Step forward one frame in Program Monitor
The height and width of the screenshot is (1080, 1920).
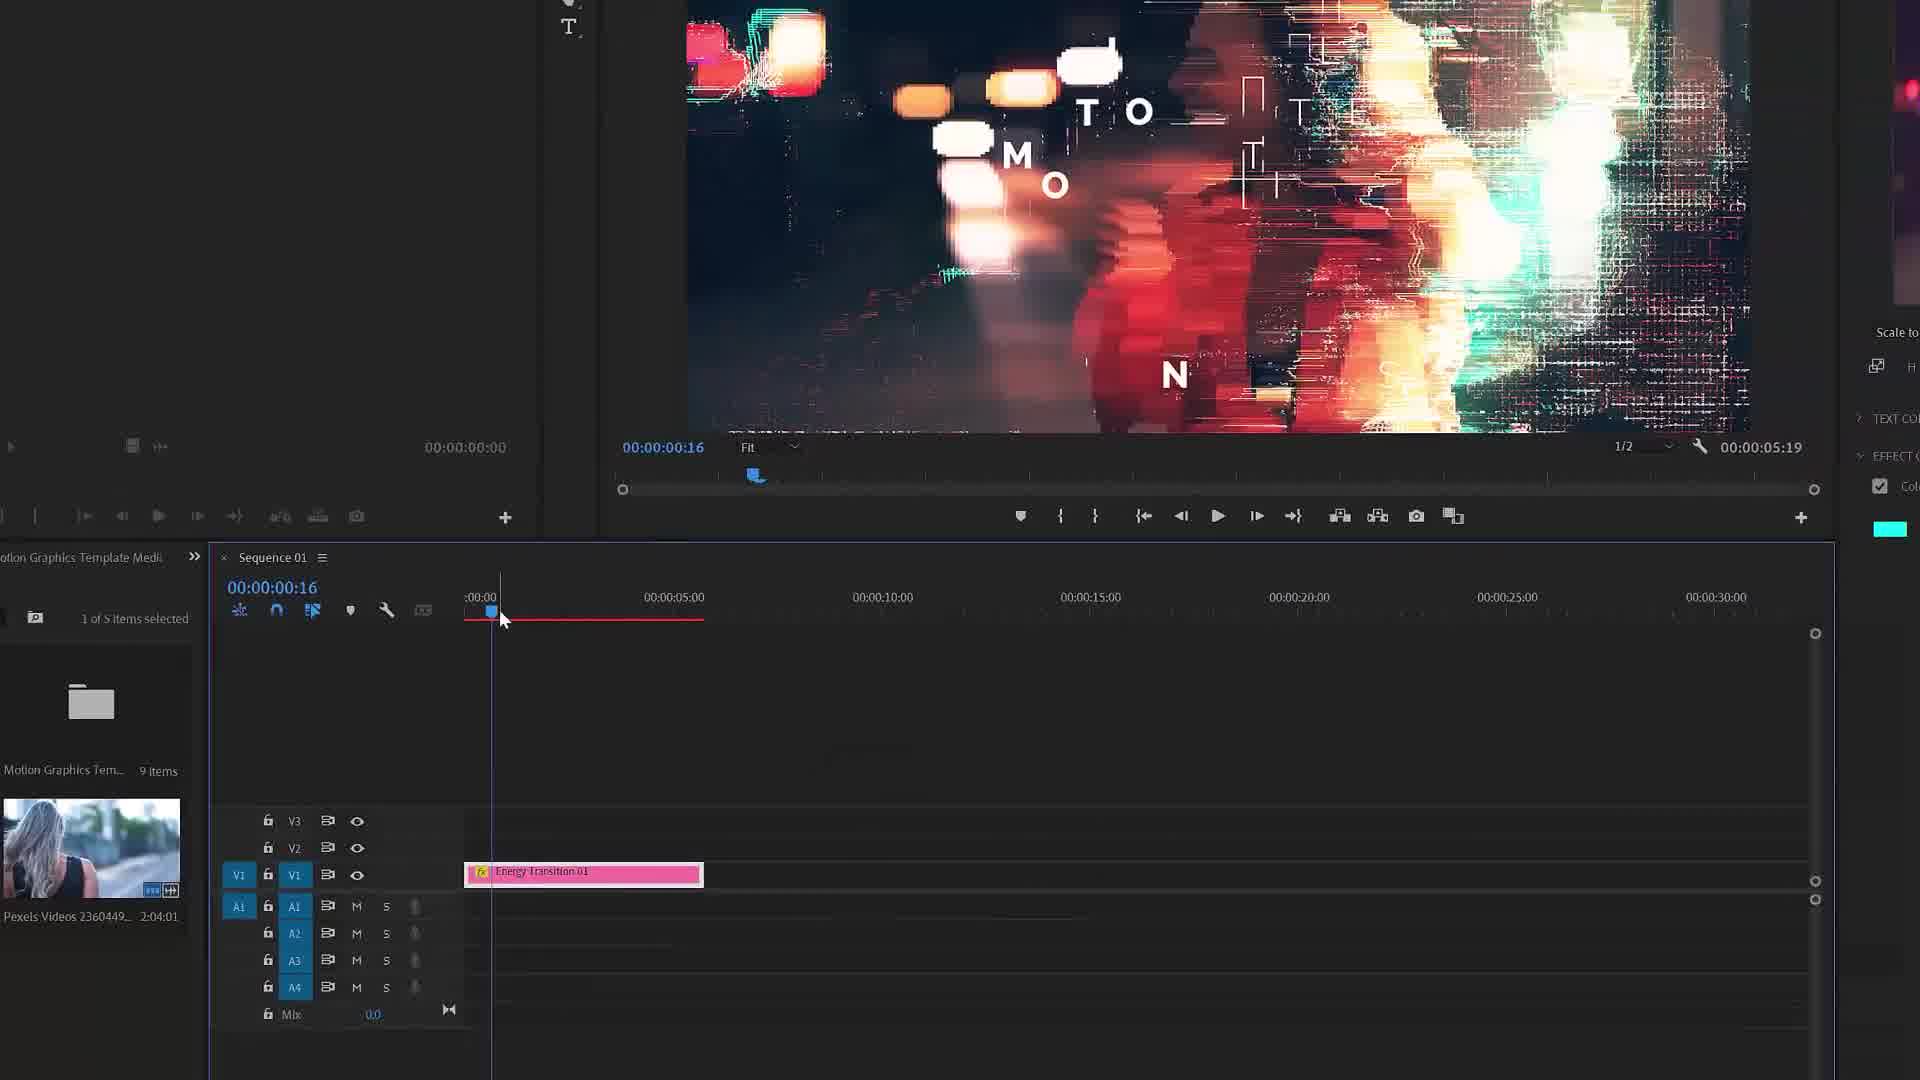[x=1257, y=516]
